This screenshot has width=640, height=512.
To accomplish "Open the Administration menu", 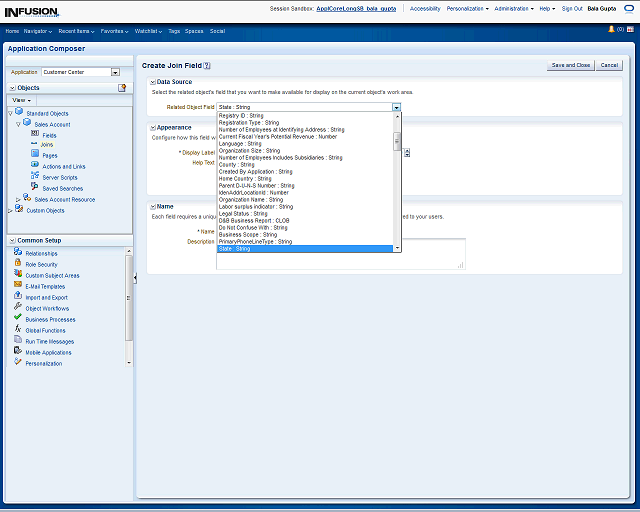I will click(x=513, y=8).
